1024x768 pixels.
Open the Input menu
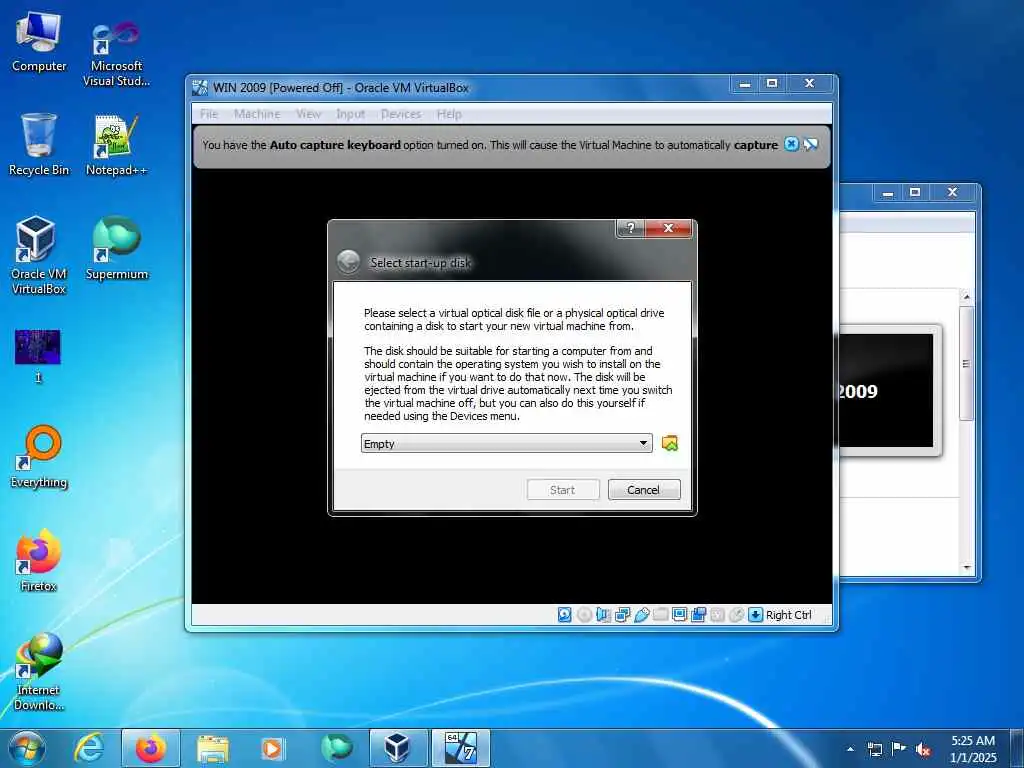(351, 114)
